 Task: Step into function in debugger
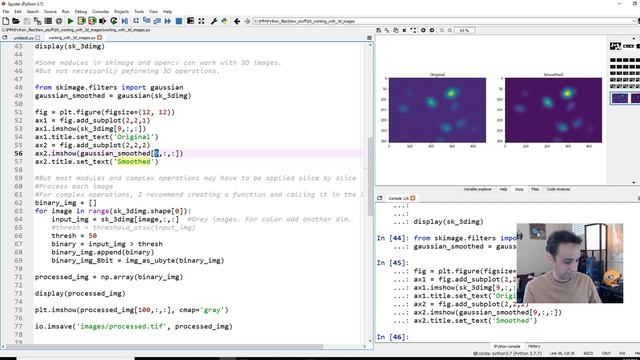[x=147, y=21]
